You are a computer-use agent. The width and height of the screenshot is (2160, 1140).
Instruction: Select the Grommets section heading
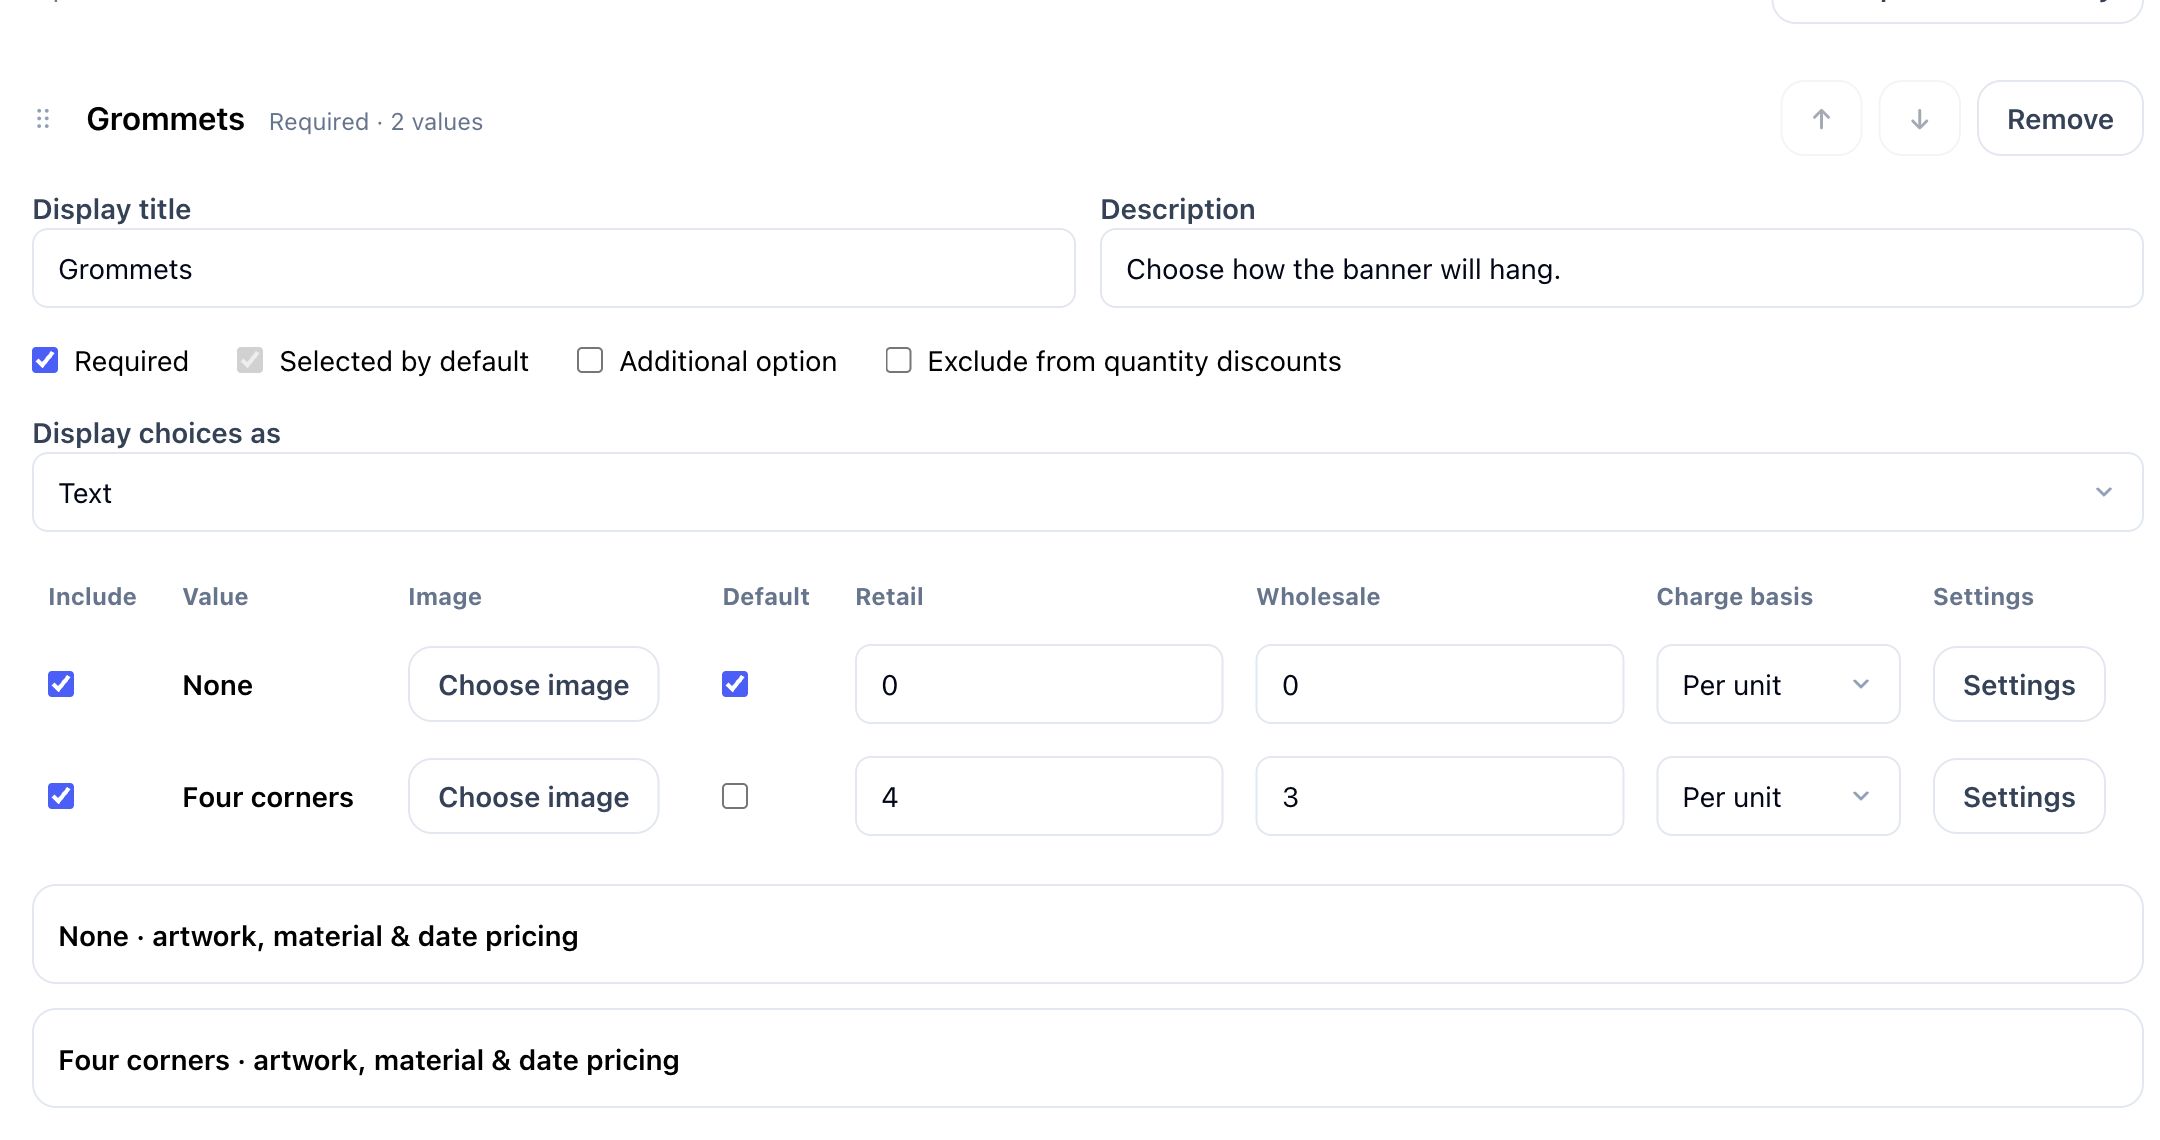(x=166, y=119)
